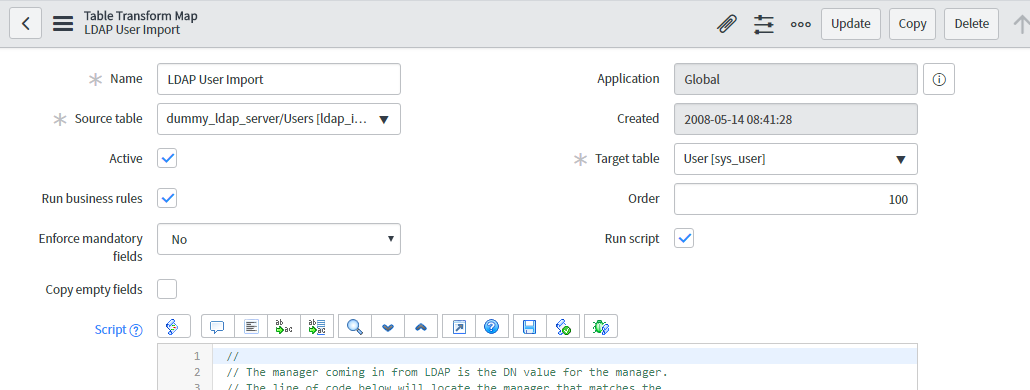Uncheck Run business rules checkbox
The height and width of the screenshot is (390, 1030).
(x=167, y=198)
